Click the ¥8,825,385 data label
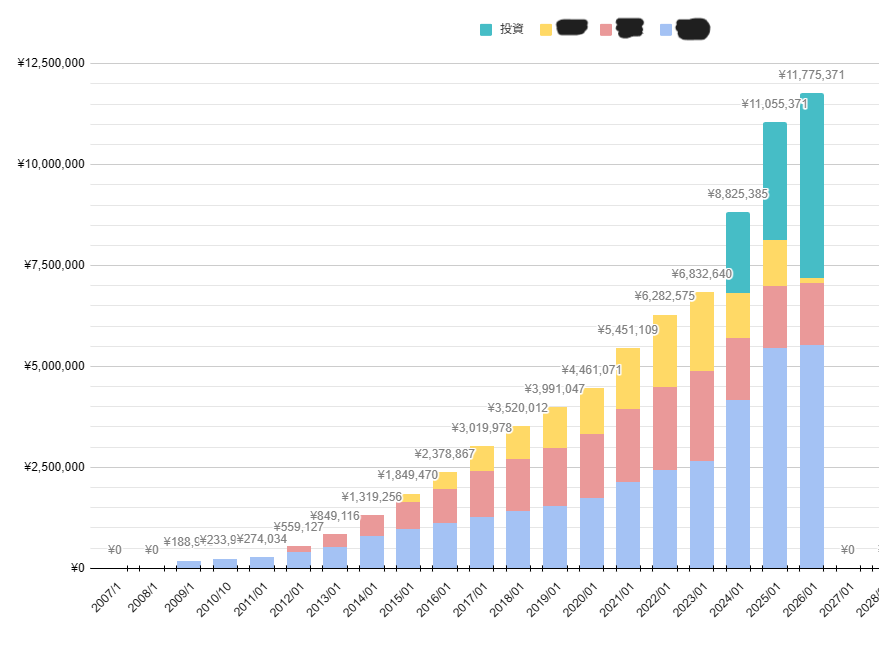The width and height of the screenshot is (879, 646). click(x=738, y=194)
